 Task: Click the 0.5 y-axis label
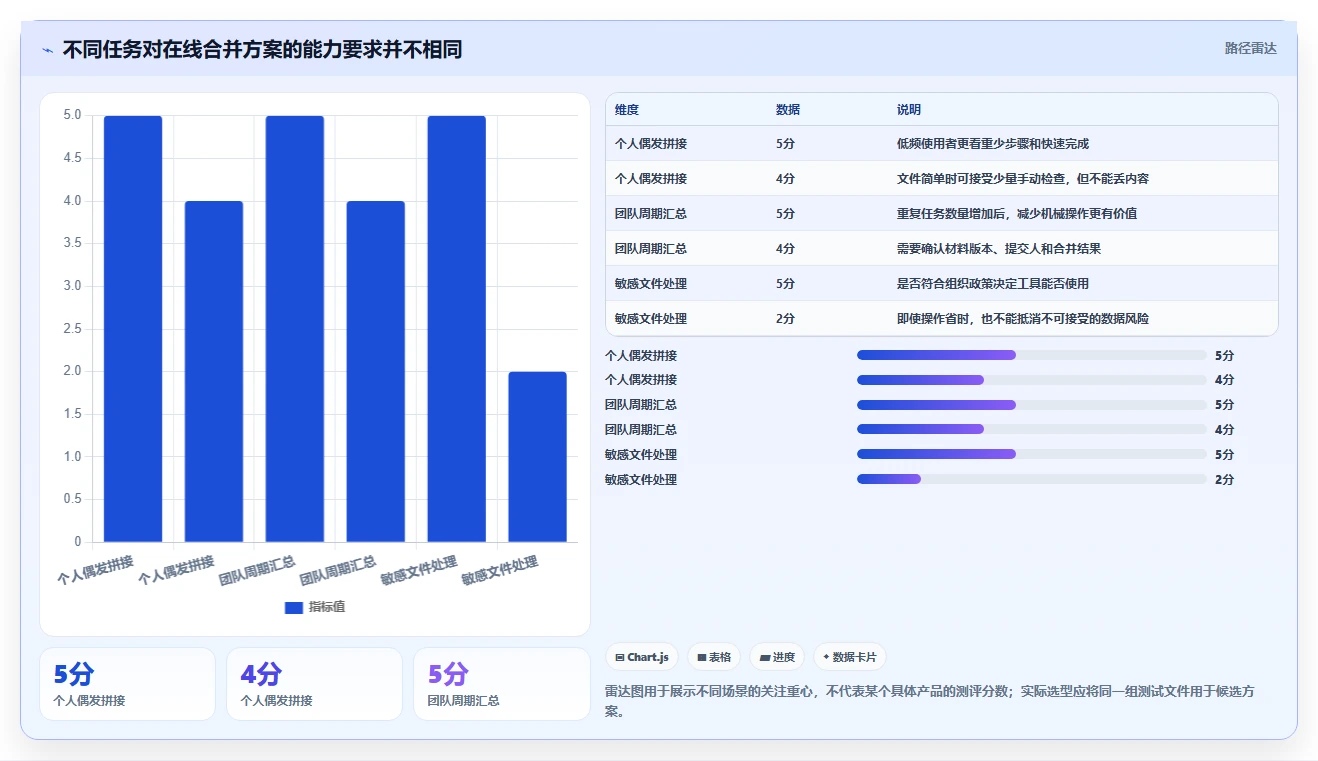pos(72,500)
